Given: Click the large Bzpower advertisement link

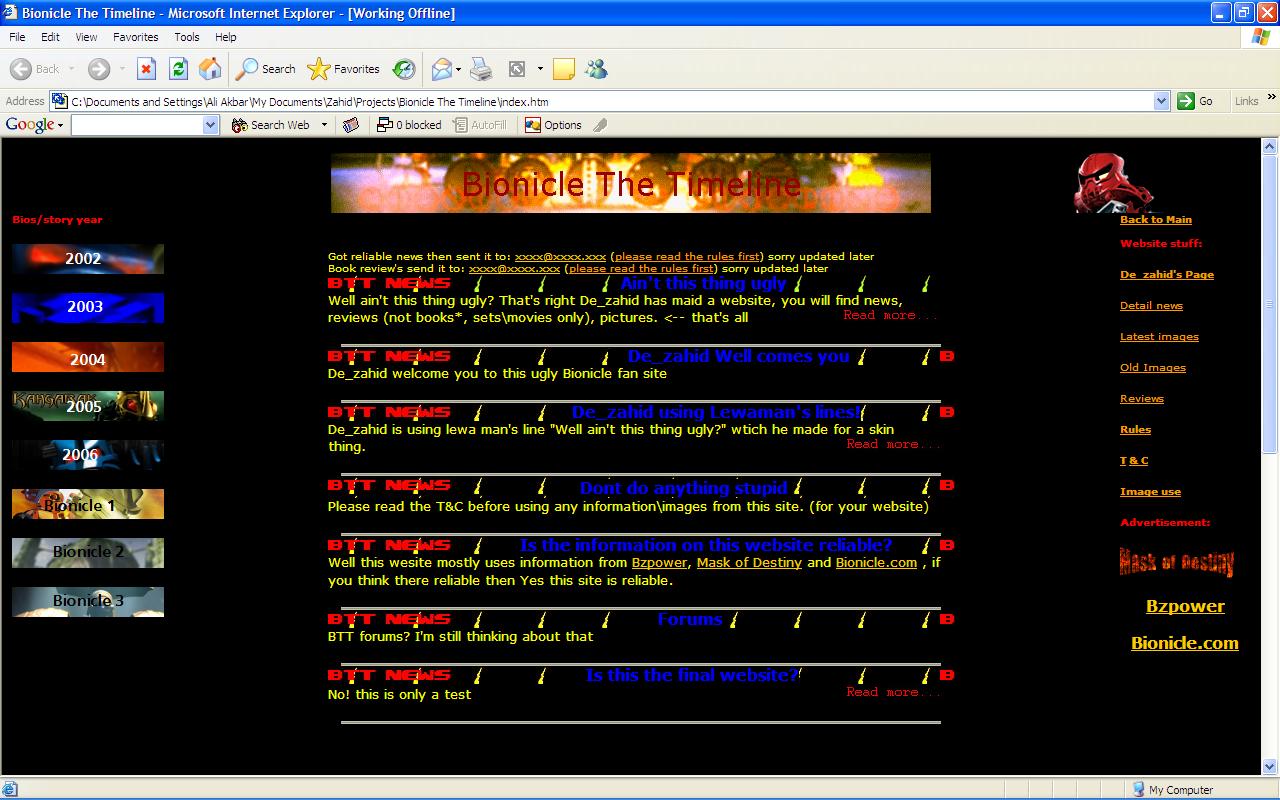Looking at the screenshot, I should [1185, 606].
